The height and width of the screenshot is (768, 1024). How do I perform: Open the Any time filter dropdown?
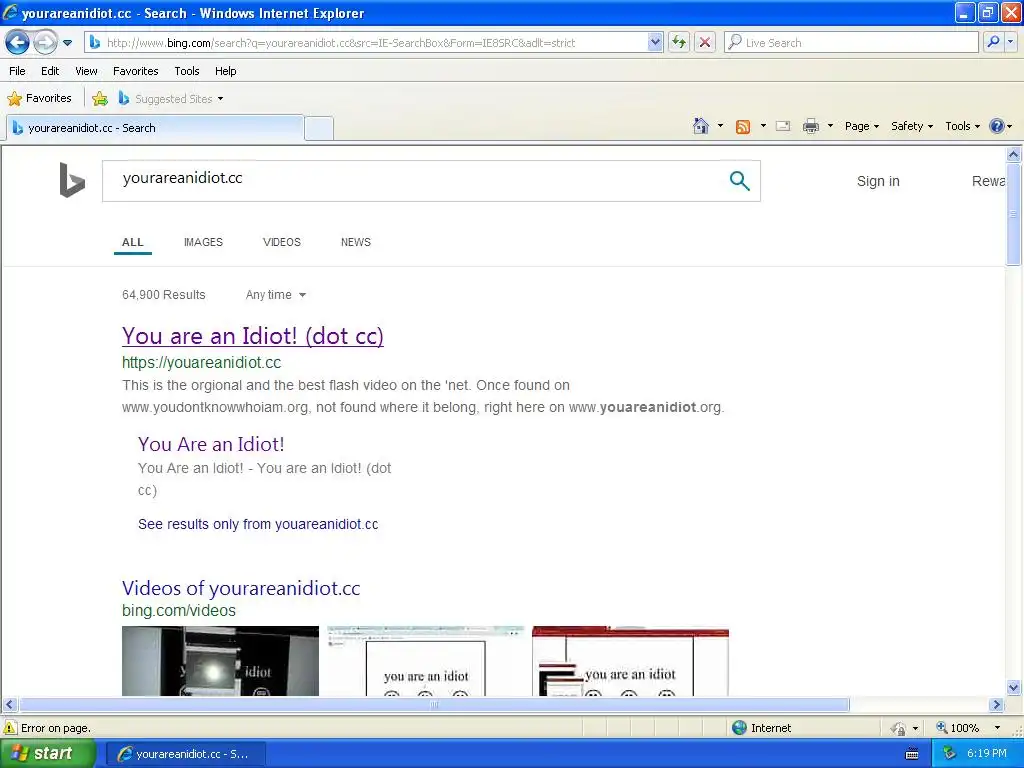(276, 295)
